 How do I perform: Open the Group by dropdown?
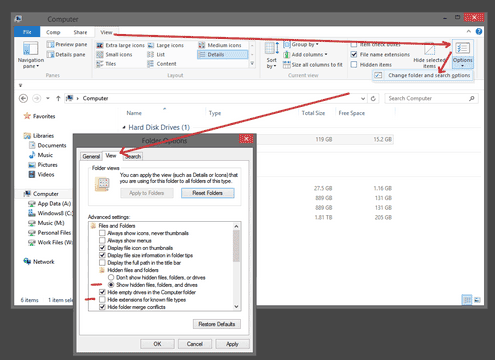[x=301, y=44]
